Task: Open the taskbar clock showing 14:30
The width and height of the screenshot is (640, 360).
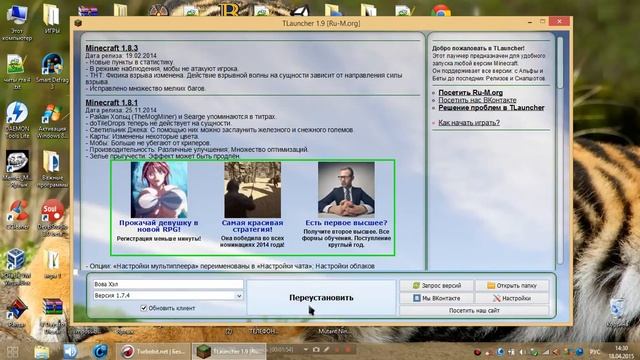Action: click(620, 352)
